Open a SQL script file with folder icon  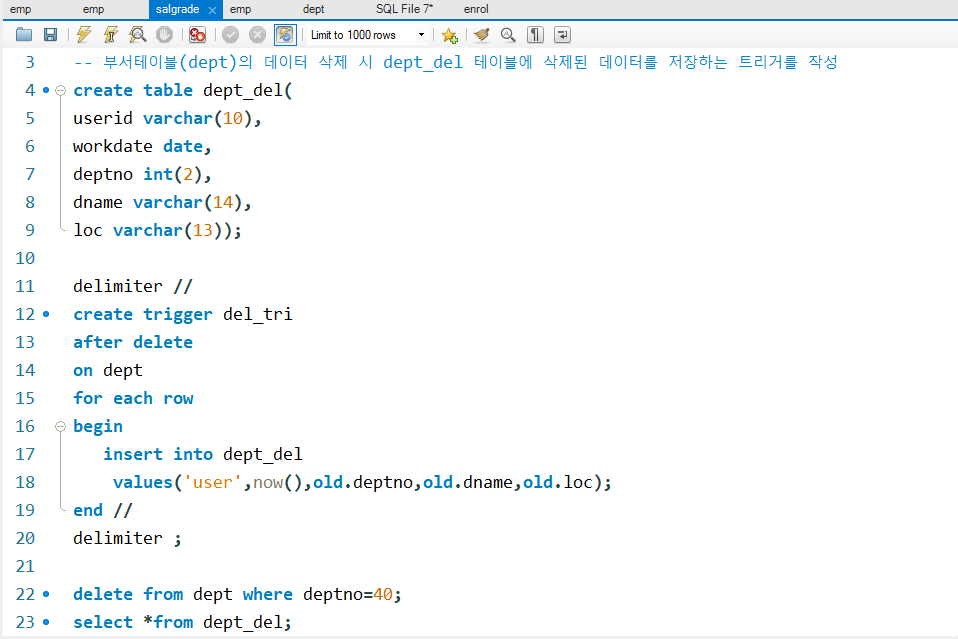click(24, 35)
